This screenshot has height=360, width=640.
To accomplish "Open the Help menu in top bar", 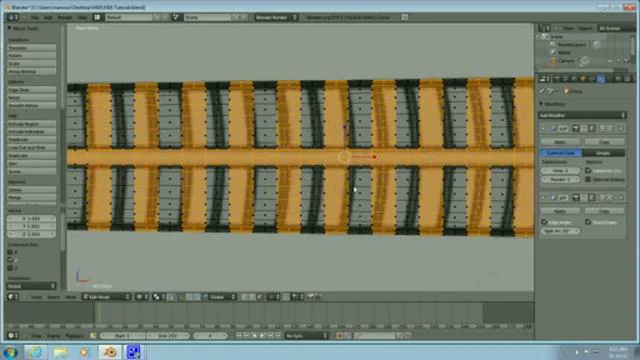I will point(82,18).
